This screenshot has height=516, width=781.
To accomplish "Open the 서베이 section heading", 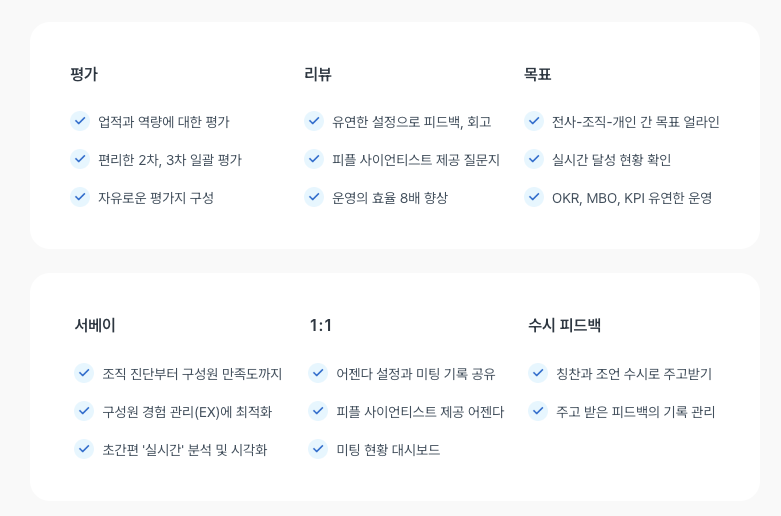I will coord(95,325).
